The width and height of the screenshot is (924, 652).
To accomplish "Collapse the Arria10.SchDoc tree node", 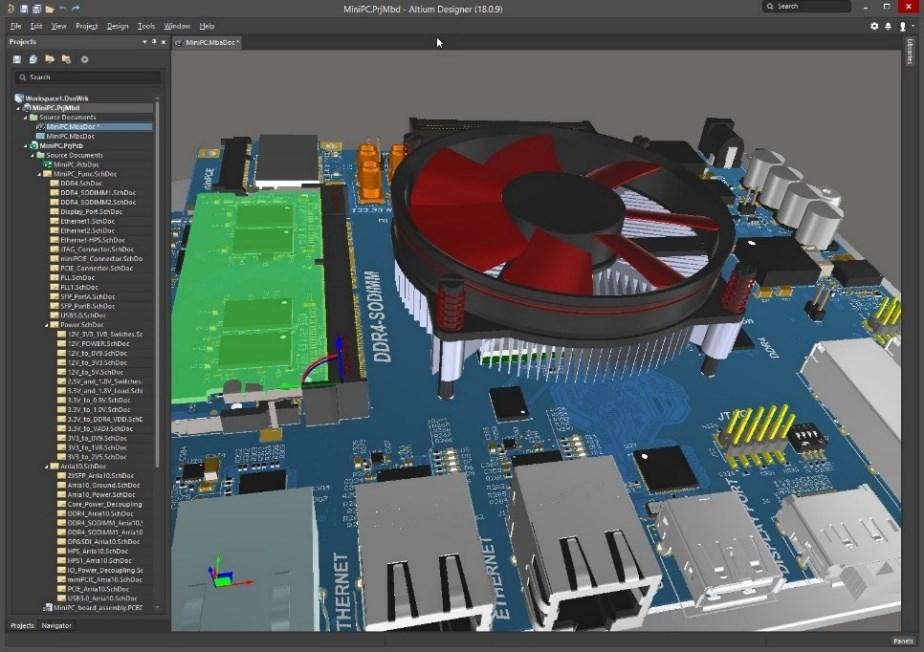I will [47, 466].
